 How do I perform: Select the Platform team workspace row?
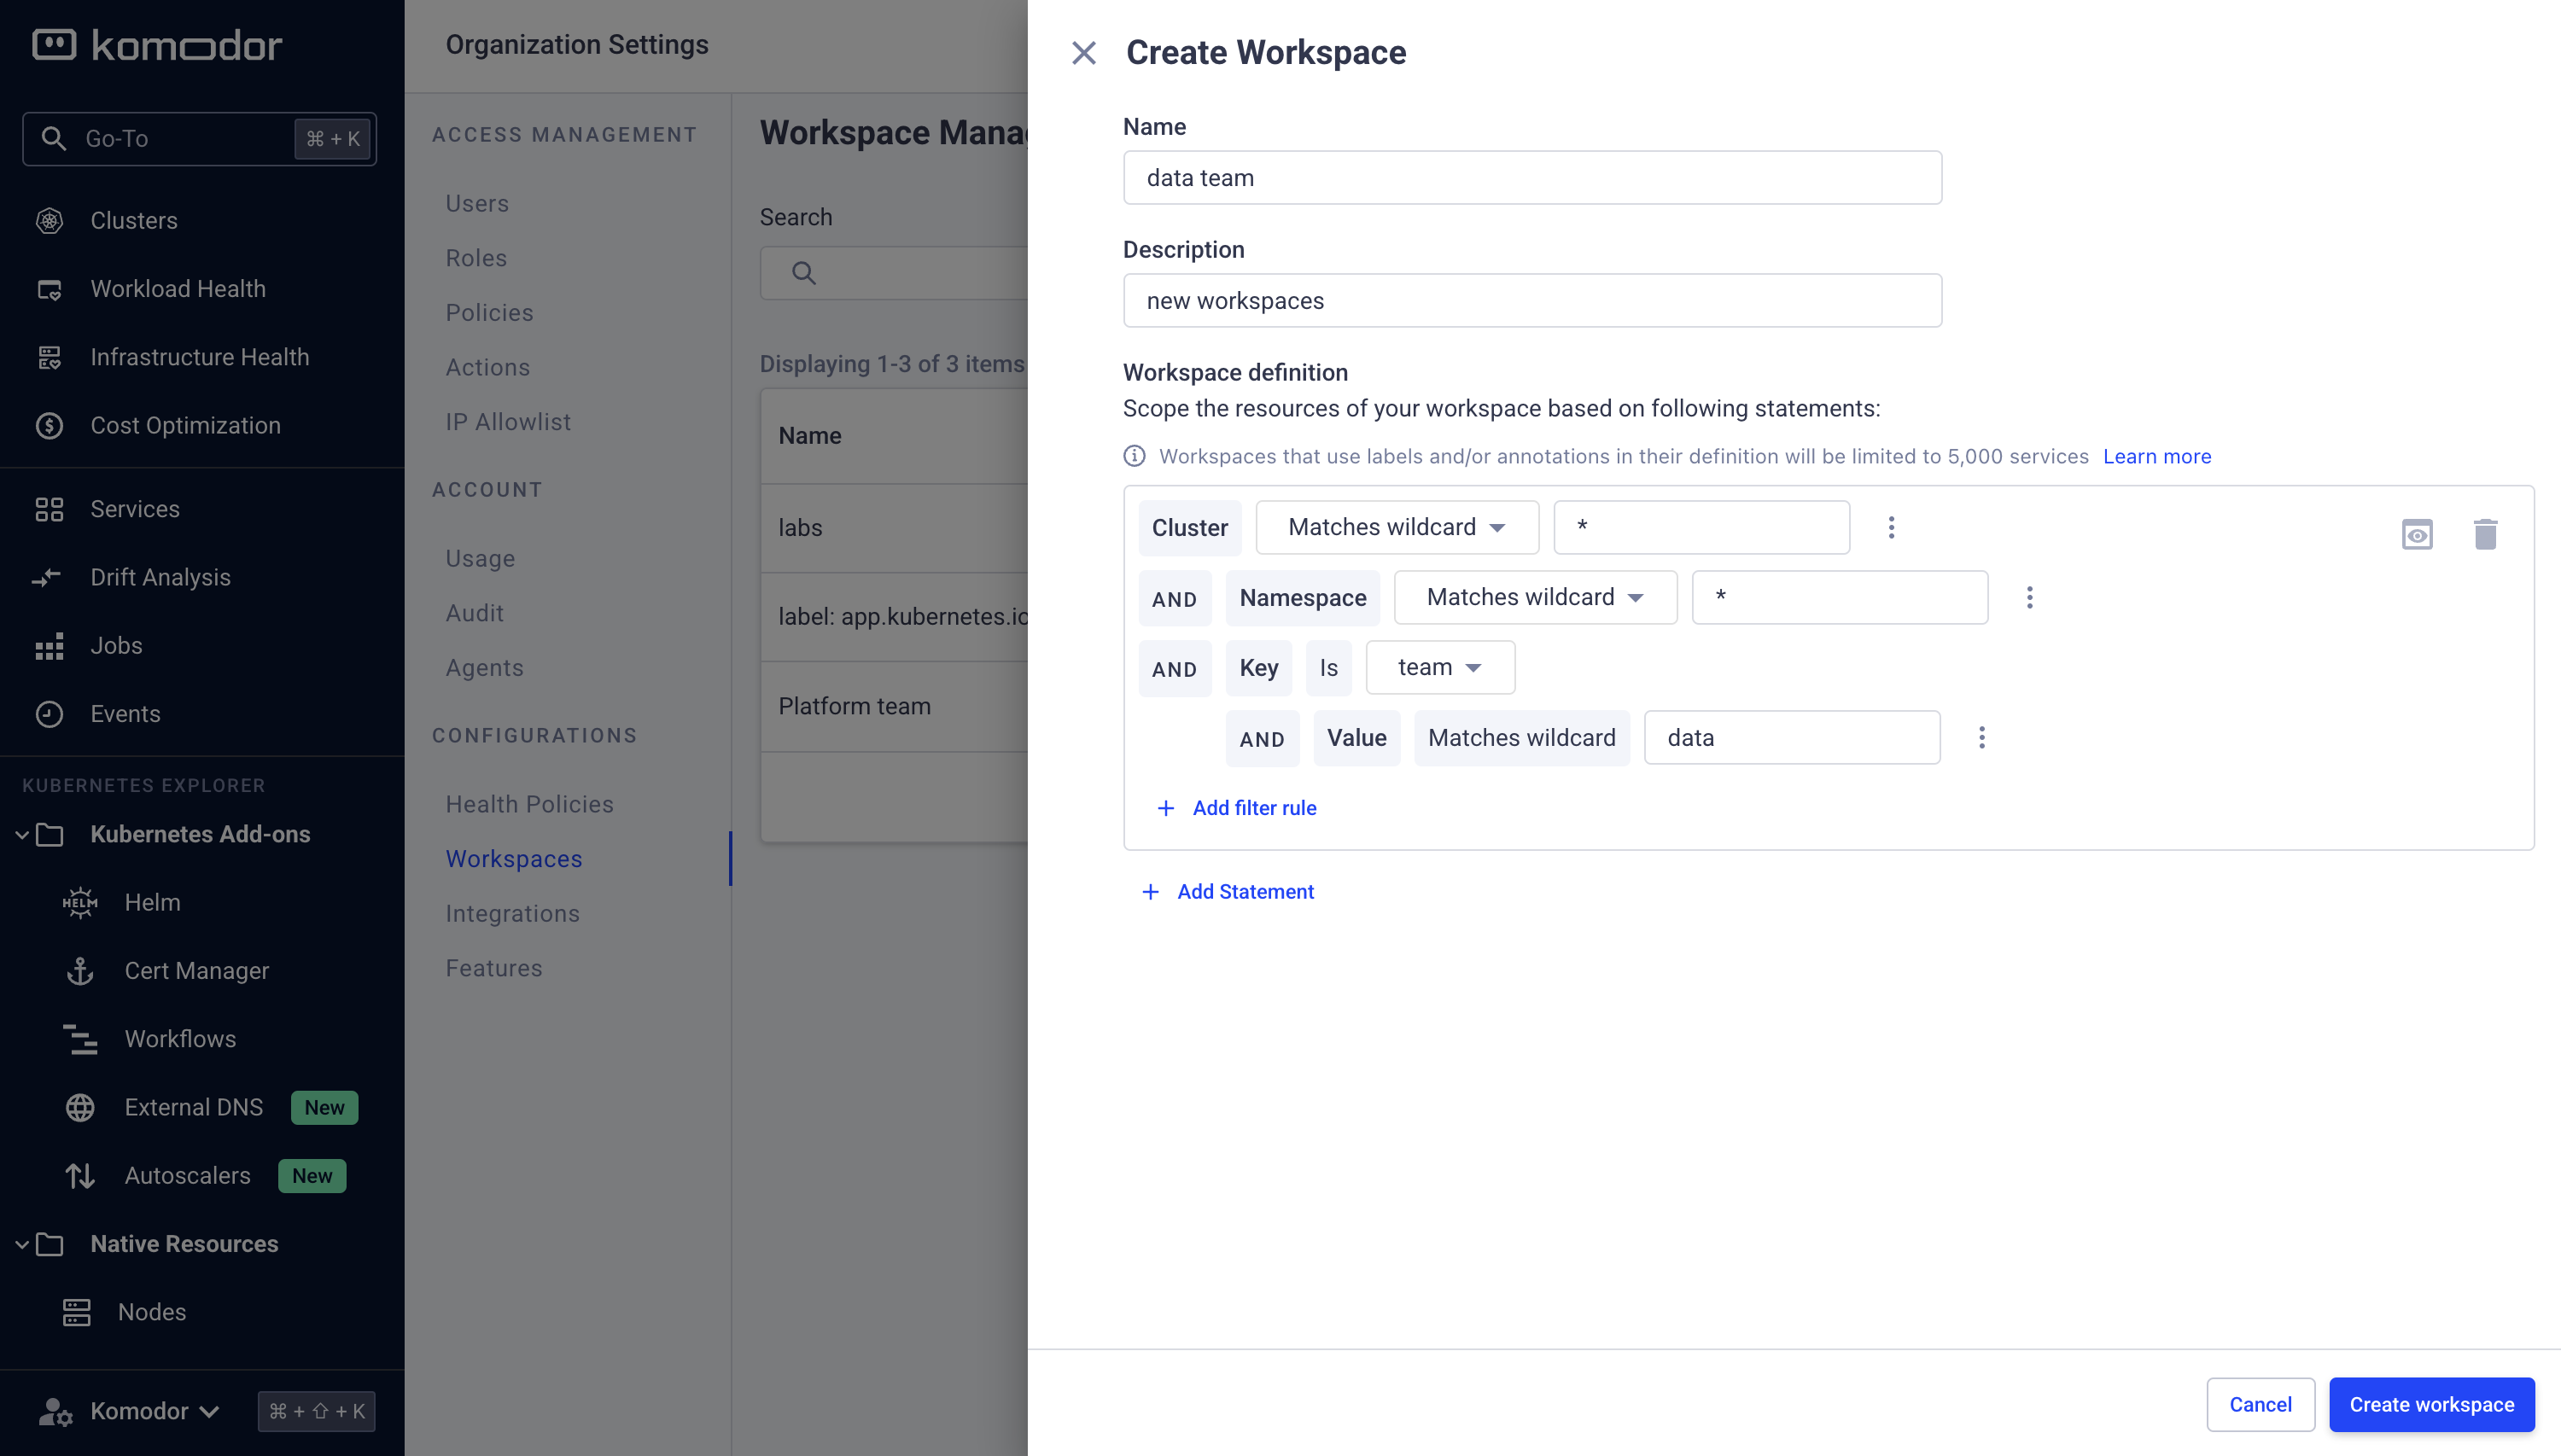click(x=894, y=706)
